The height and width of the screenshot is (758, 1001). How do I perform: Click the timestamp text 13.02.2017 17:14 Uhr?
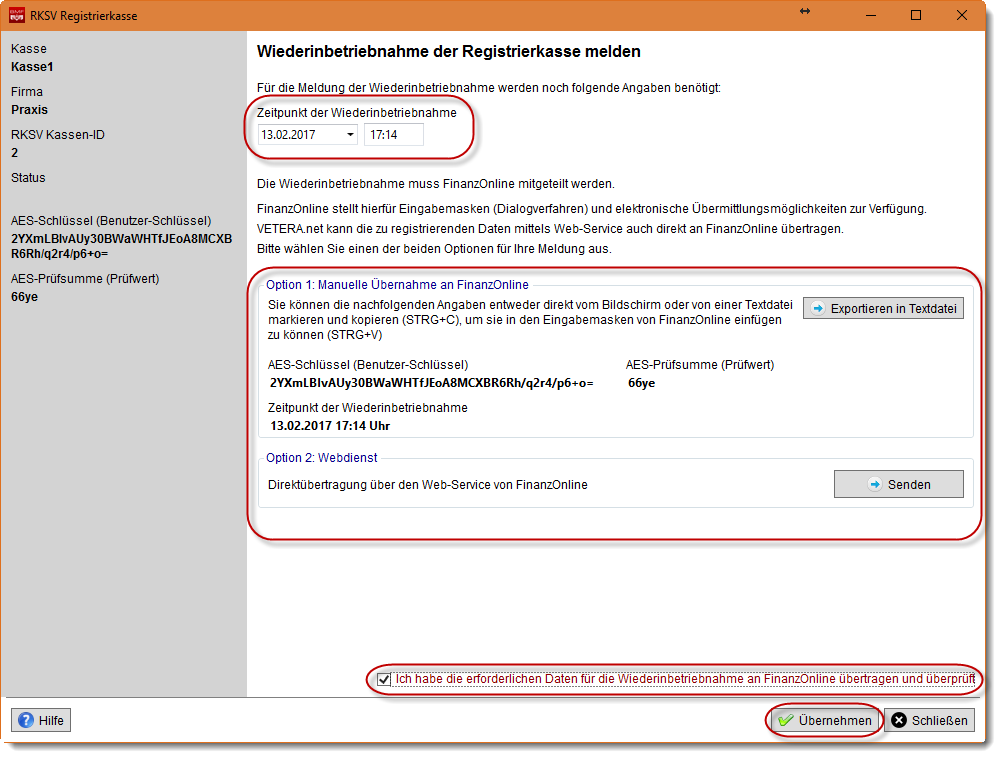(330, 426)
